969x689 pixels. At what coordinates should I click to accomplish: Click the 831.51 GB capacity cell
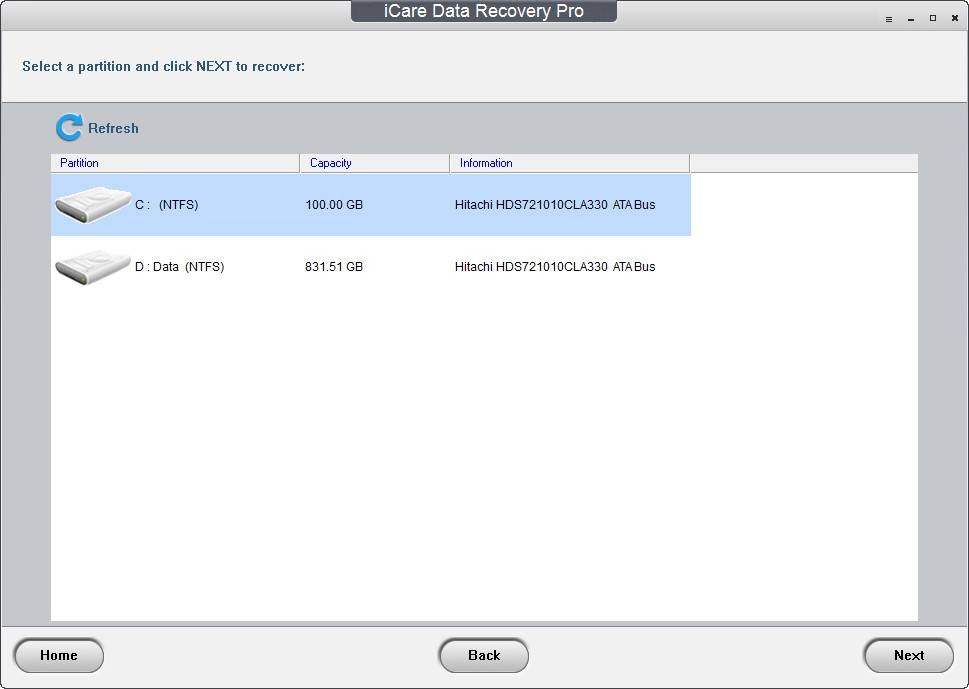click(x=334, y=266)
